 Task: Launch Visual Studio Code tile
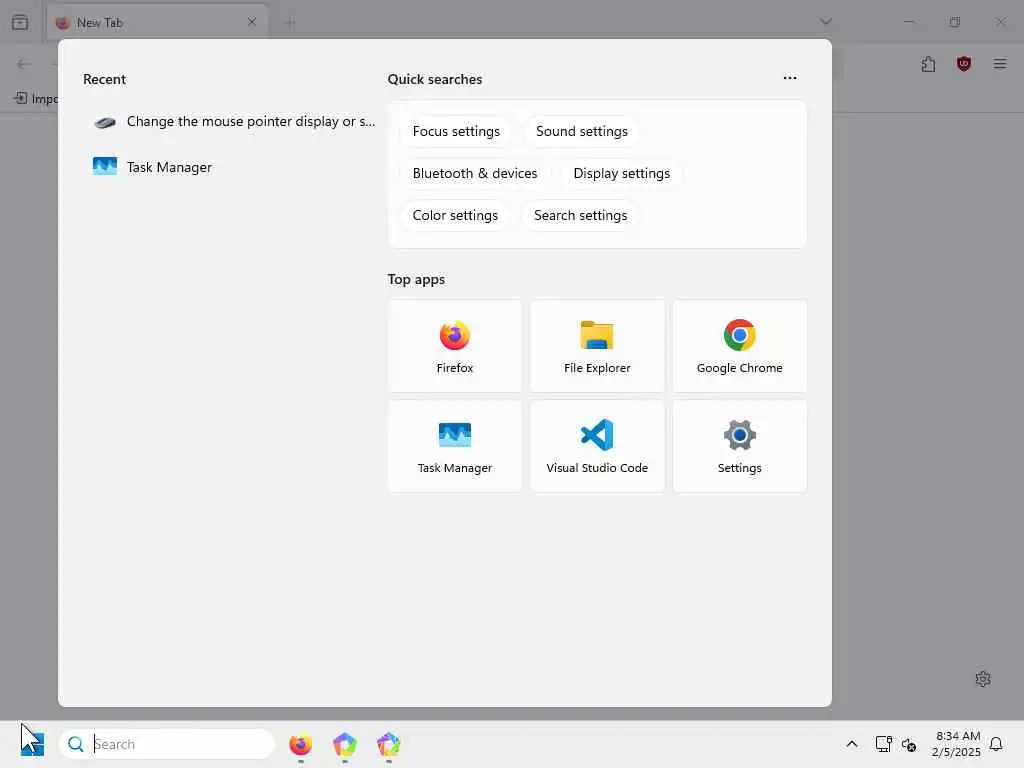(x=597, y=446)
